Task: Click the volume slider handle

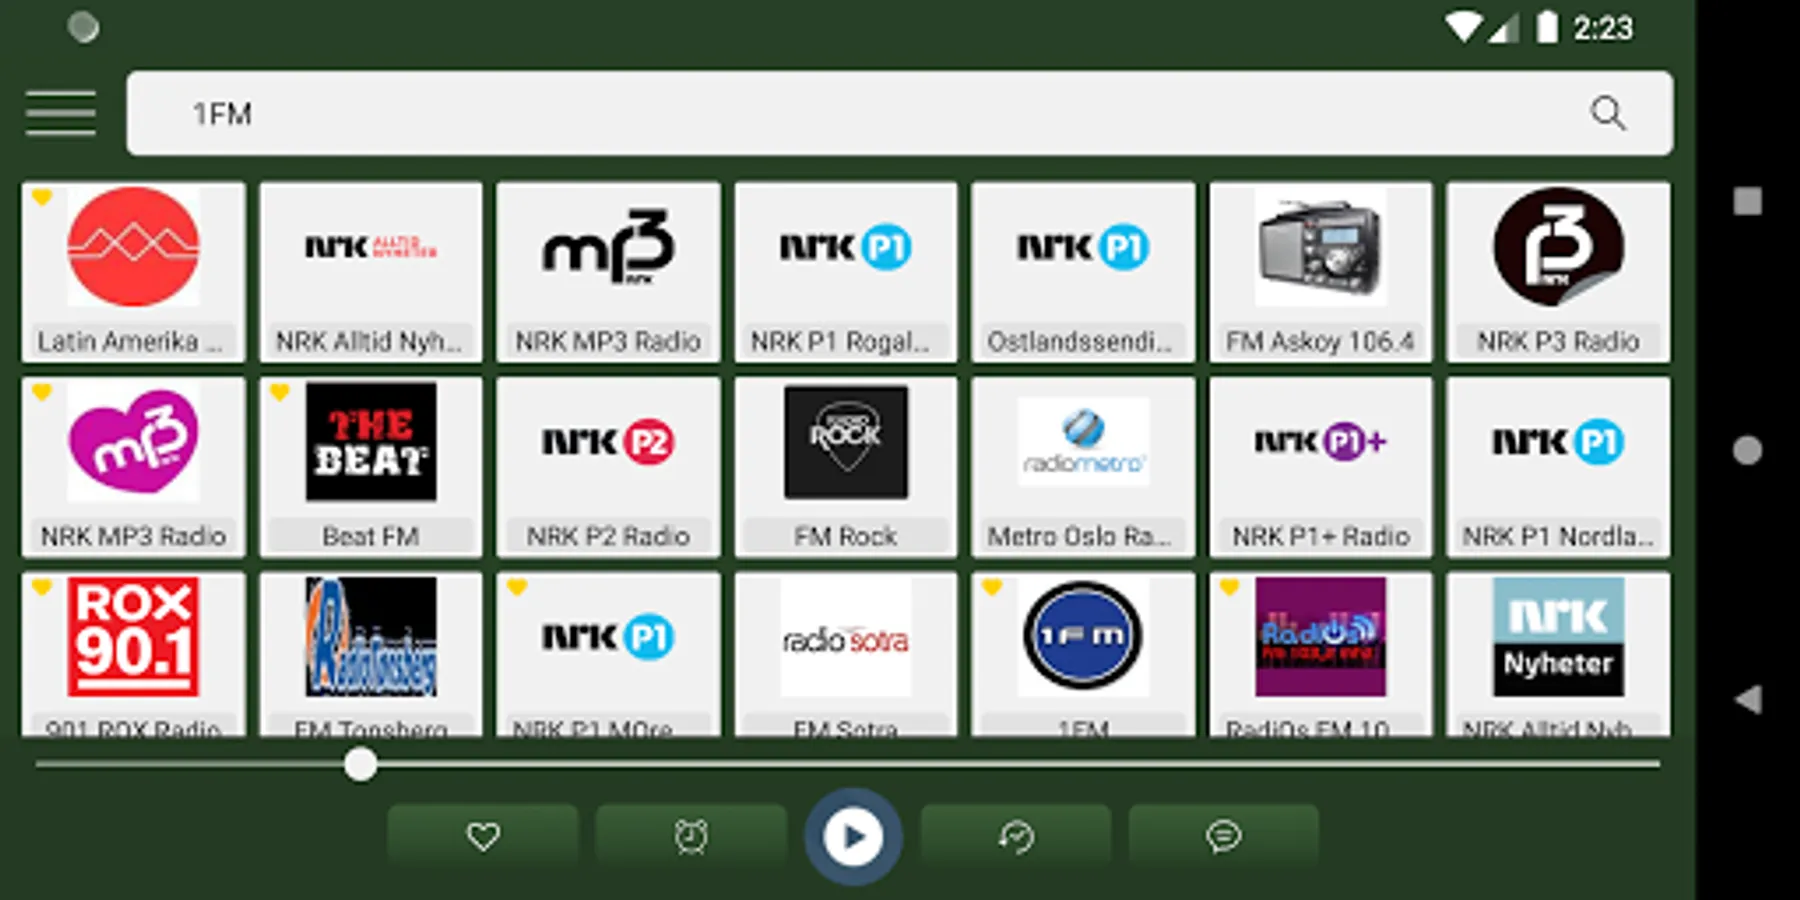Action: click(x=360, y=765)
